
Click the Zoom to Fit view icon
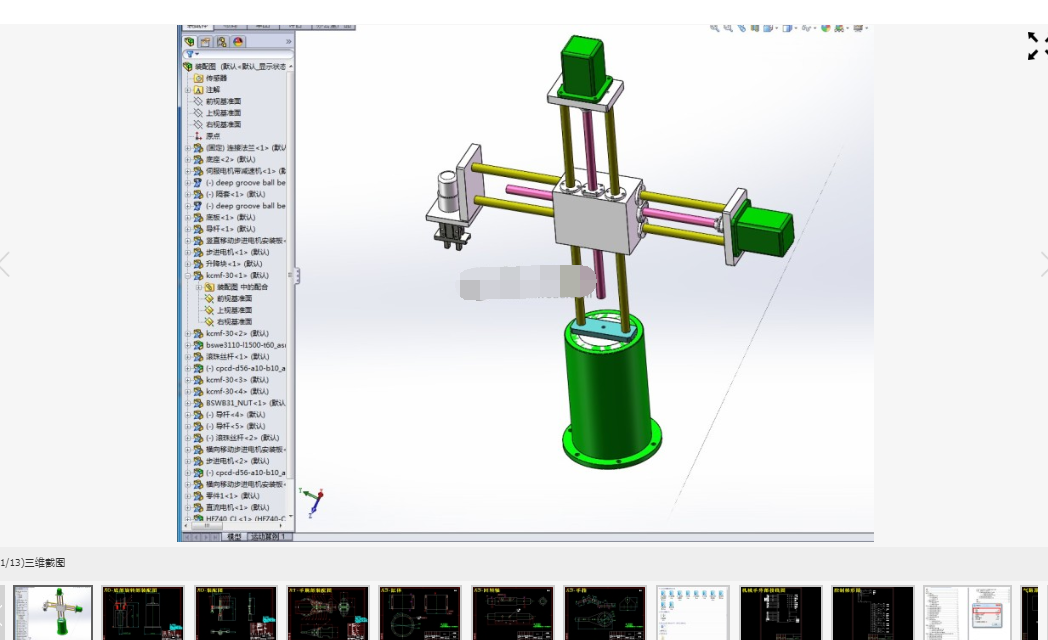coord(715,28)
